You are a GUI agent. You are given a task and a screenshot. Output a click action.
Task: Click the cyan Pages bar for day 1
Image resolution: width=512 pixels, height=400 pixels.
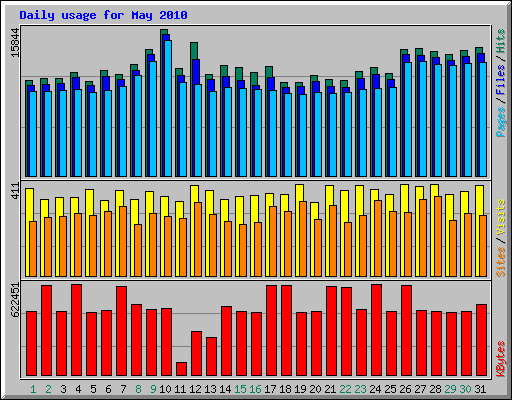click(x=33, y=134)
